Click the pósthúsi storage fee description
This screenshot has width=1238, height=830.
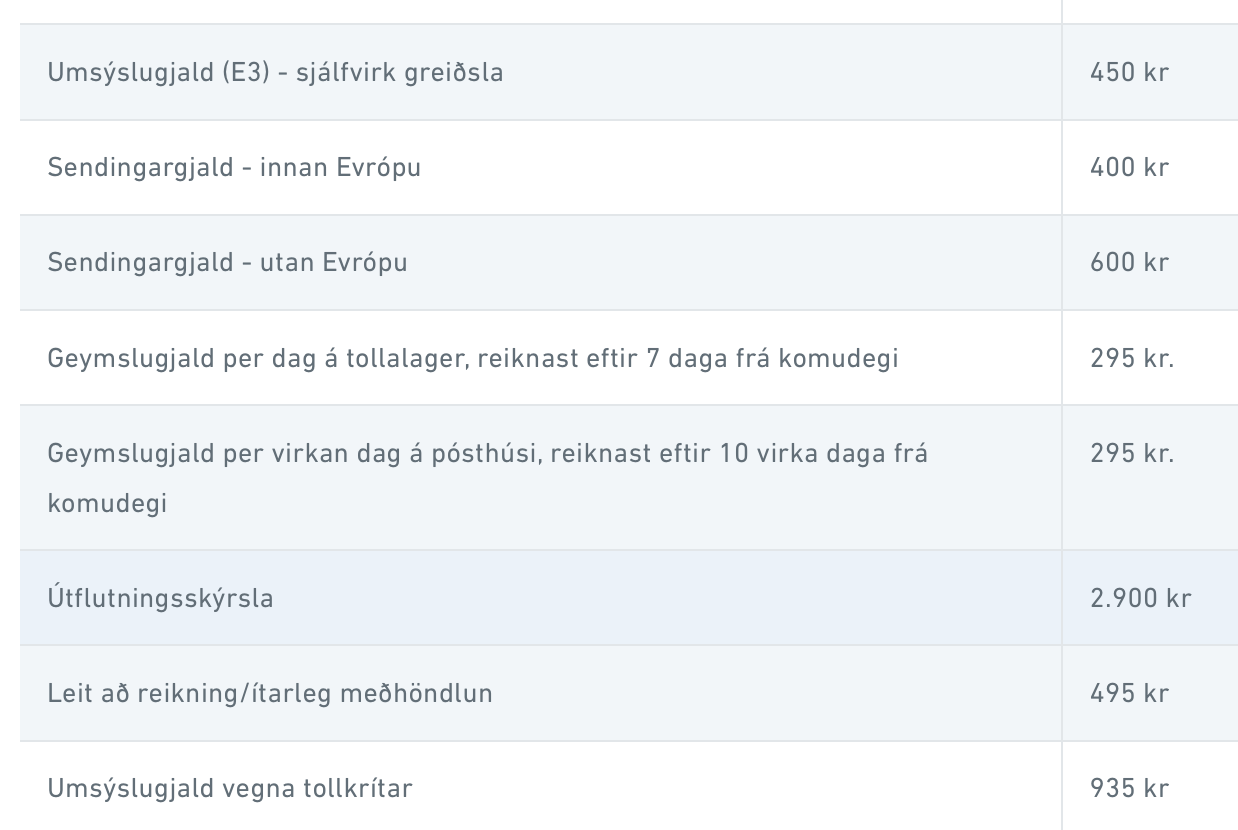click(487, 454)
